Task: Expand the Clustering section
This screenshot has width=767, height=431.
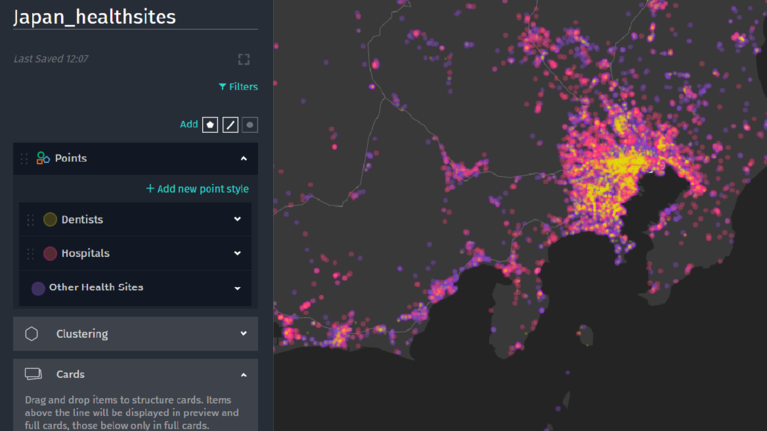Action: coord(244,334)
